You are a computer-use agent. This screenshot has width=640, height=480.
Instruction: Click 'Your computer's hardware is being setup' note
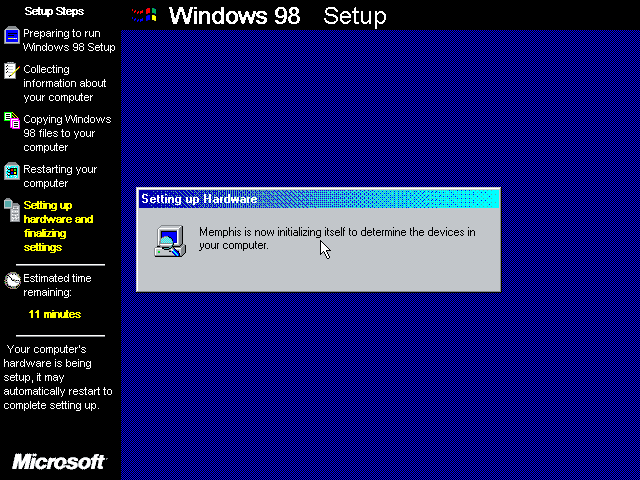(58, 377)
